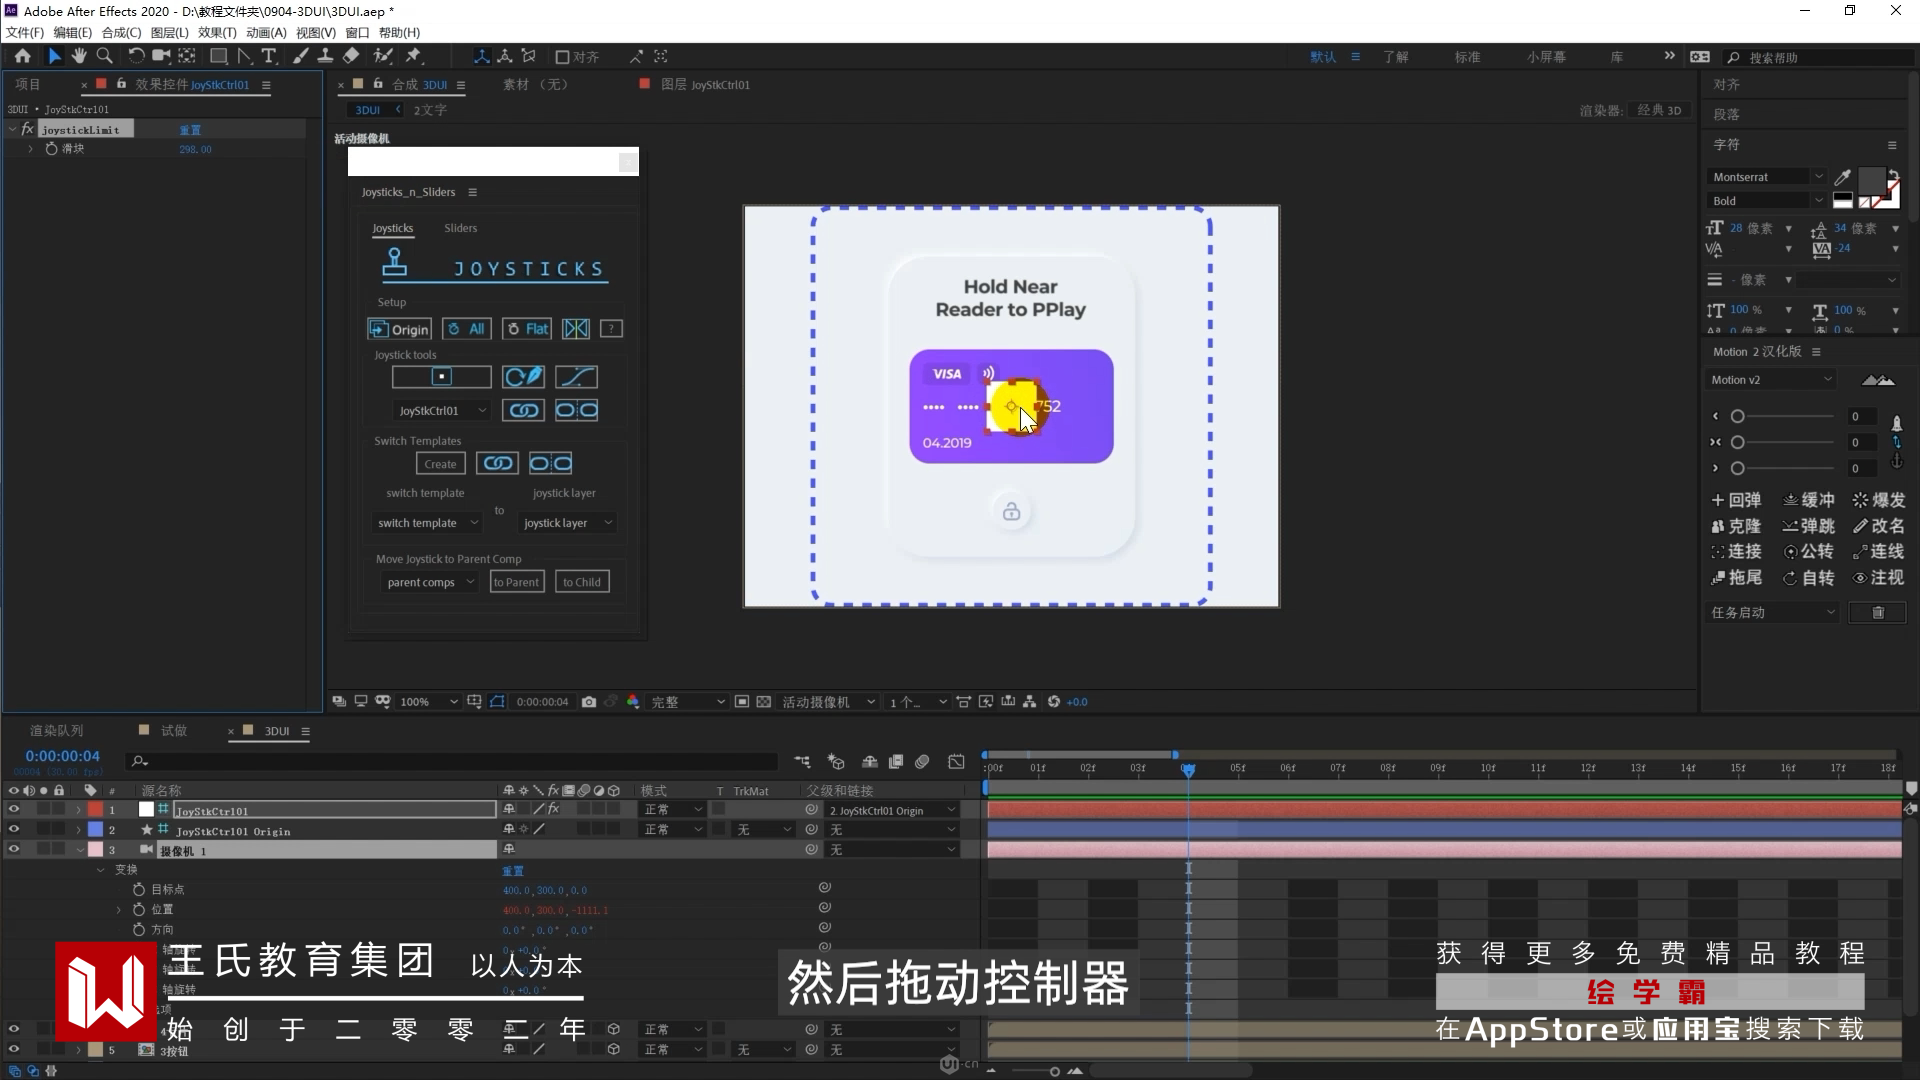
Task: Switch to the Sliders tab
Action: [460, 228]
